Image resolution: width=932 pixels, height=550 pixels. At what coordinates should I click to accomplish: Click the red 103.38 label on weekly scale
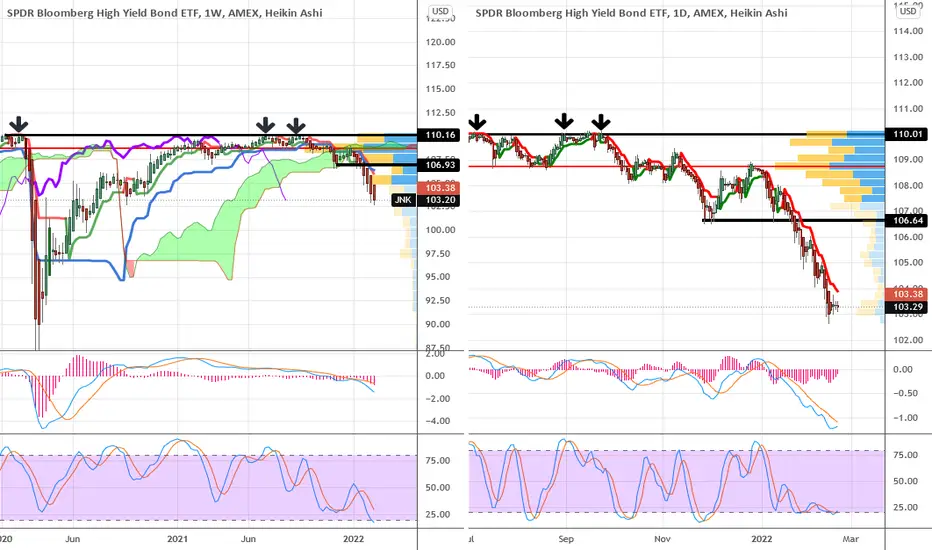440,188
